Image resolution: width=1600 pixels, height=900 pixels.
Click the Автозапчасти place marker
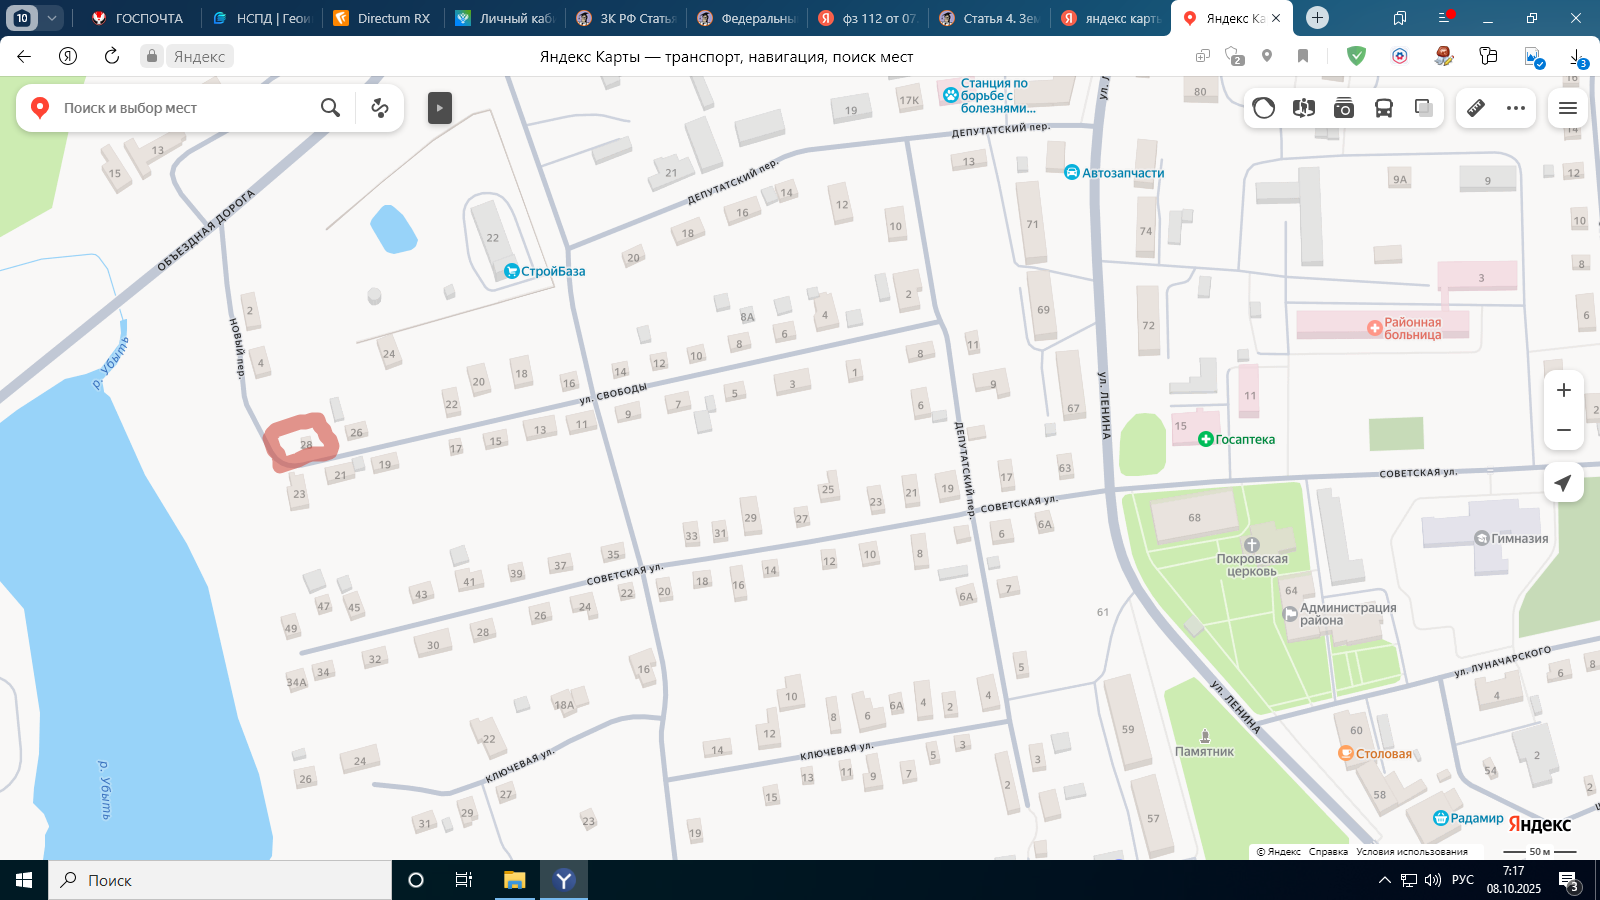click(1114, 173)
